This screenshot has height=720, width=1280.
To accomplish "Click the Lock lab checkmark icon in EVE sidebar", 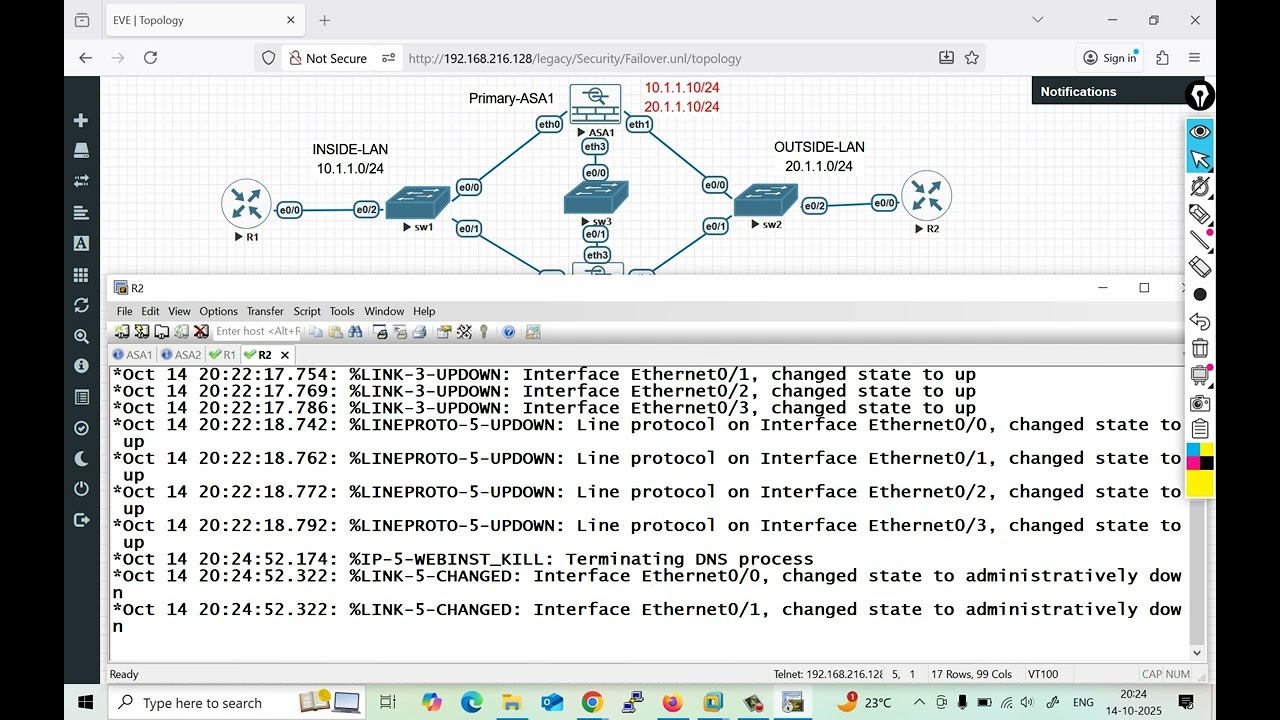I will click(81, 428).
